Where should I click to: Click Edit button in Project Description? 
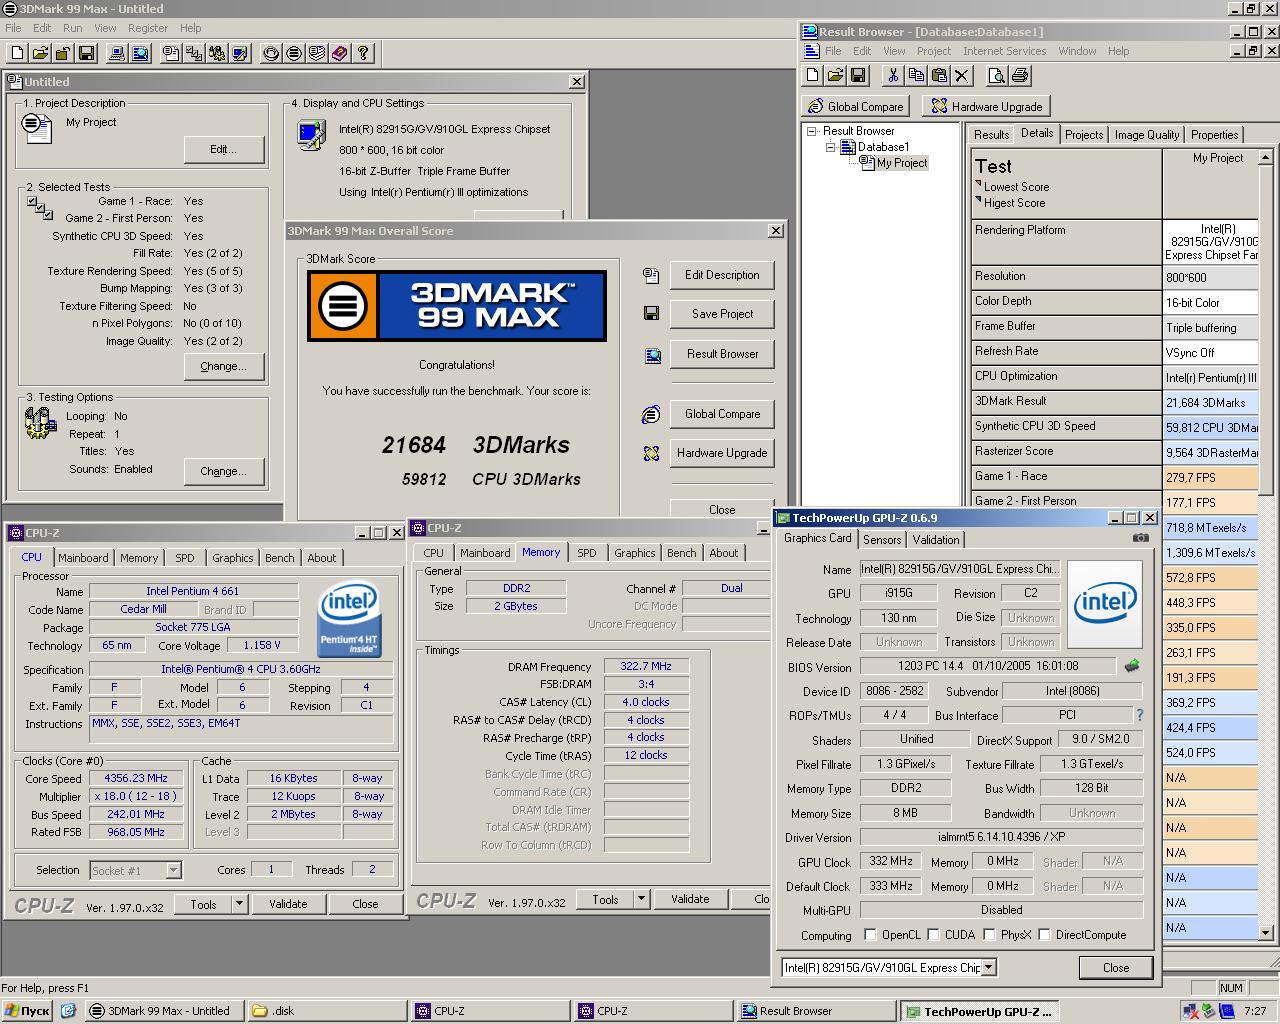click(223, 149)
